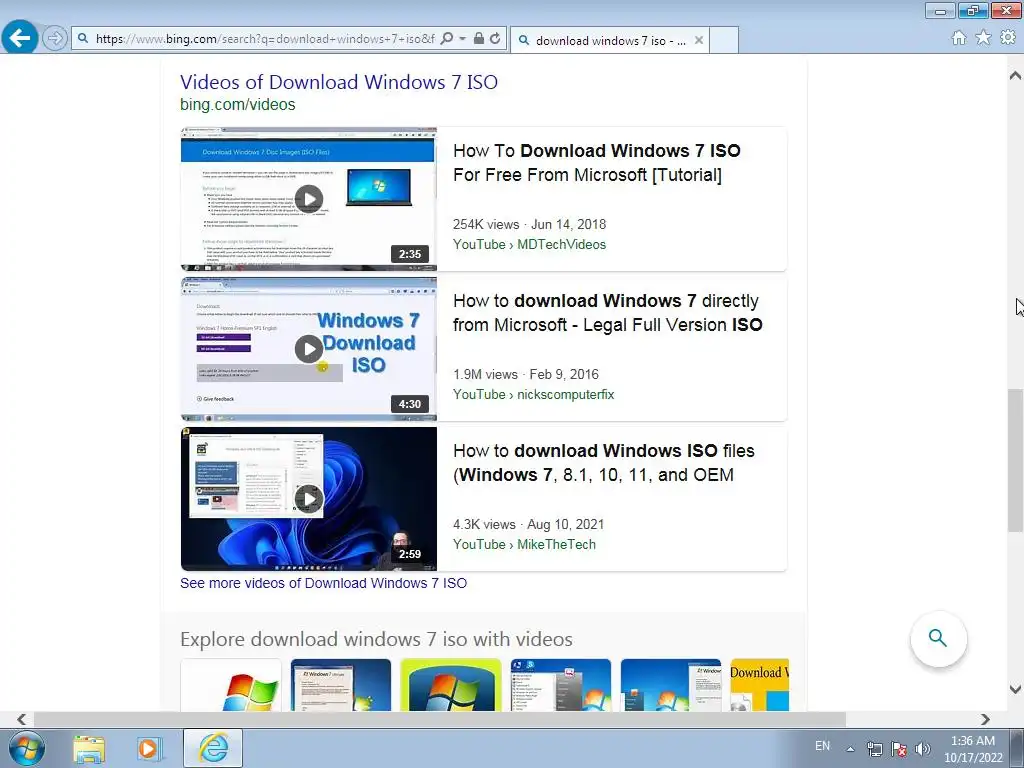The width and height of the screenshot is (1024, 768).
Task: Open the network tray icon
Action: [x=874, y=749]
